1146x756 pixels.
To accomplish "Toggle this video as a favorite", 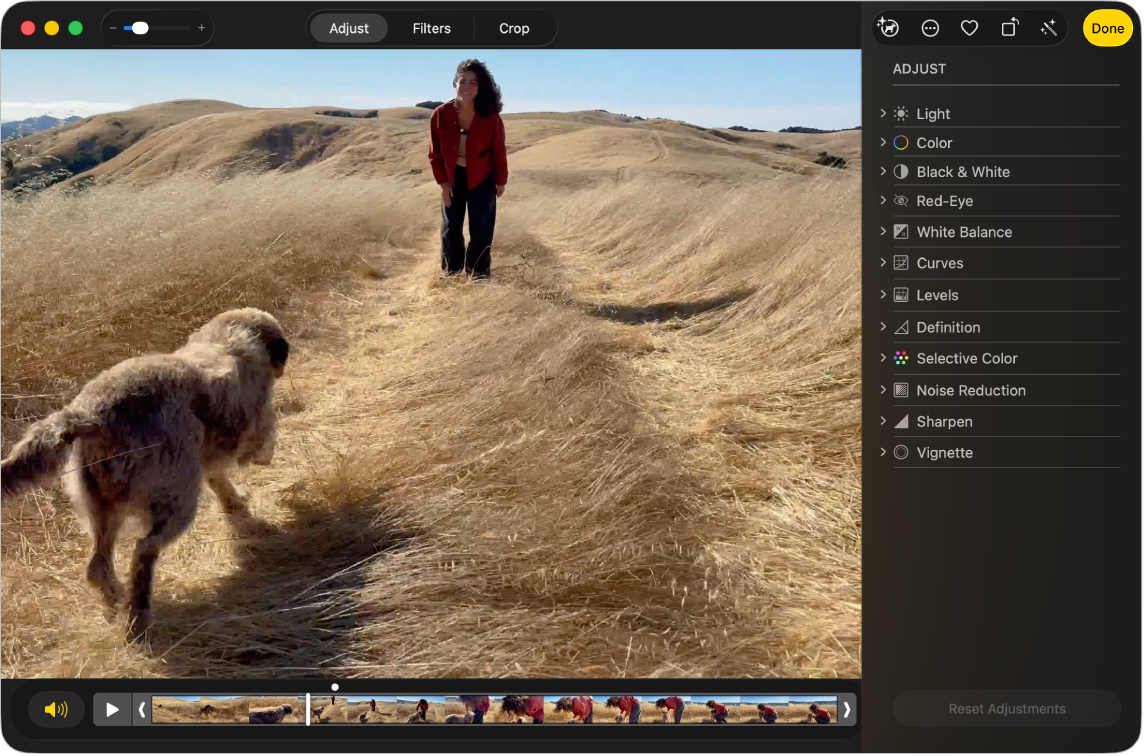I will [x=968, y=27].
